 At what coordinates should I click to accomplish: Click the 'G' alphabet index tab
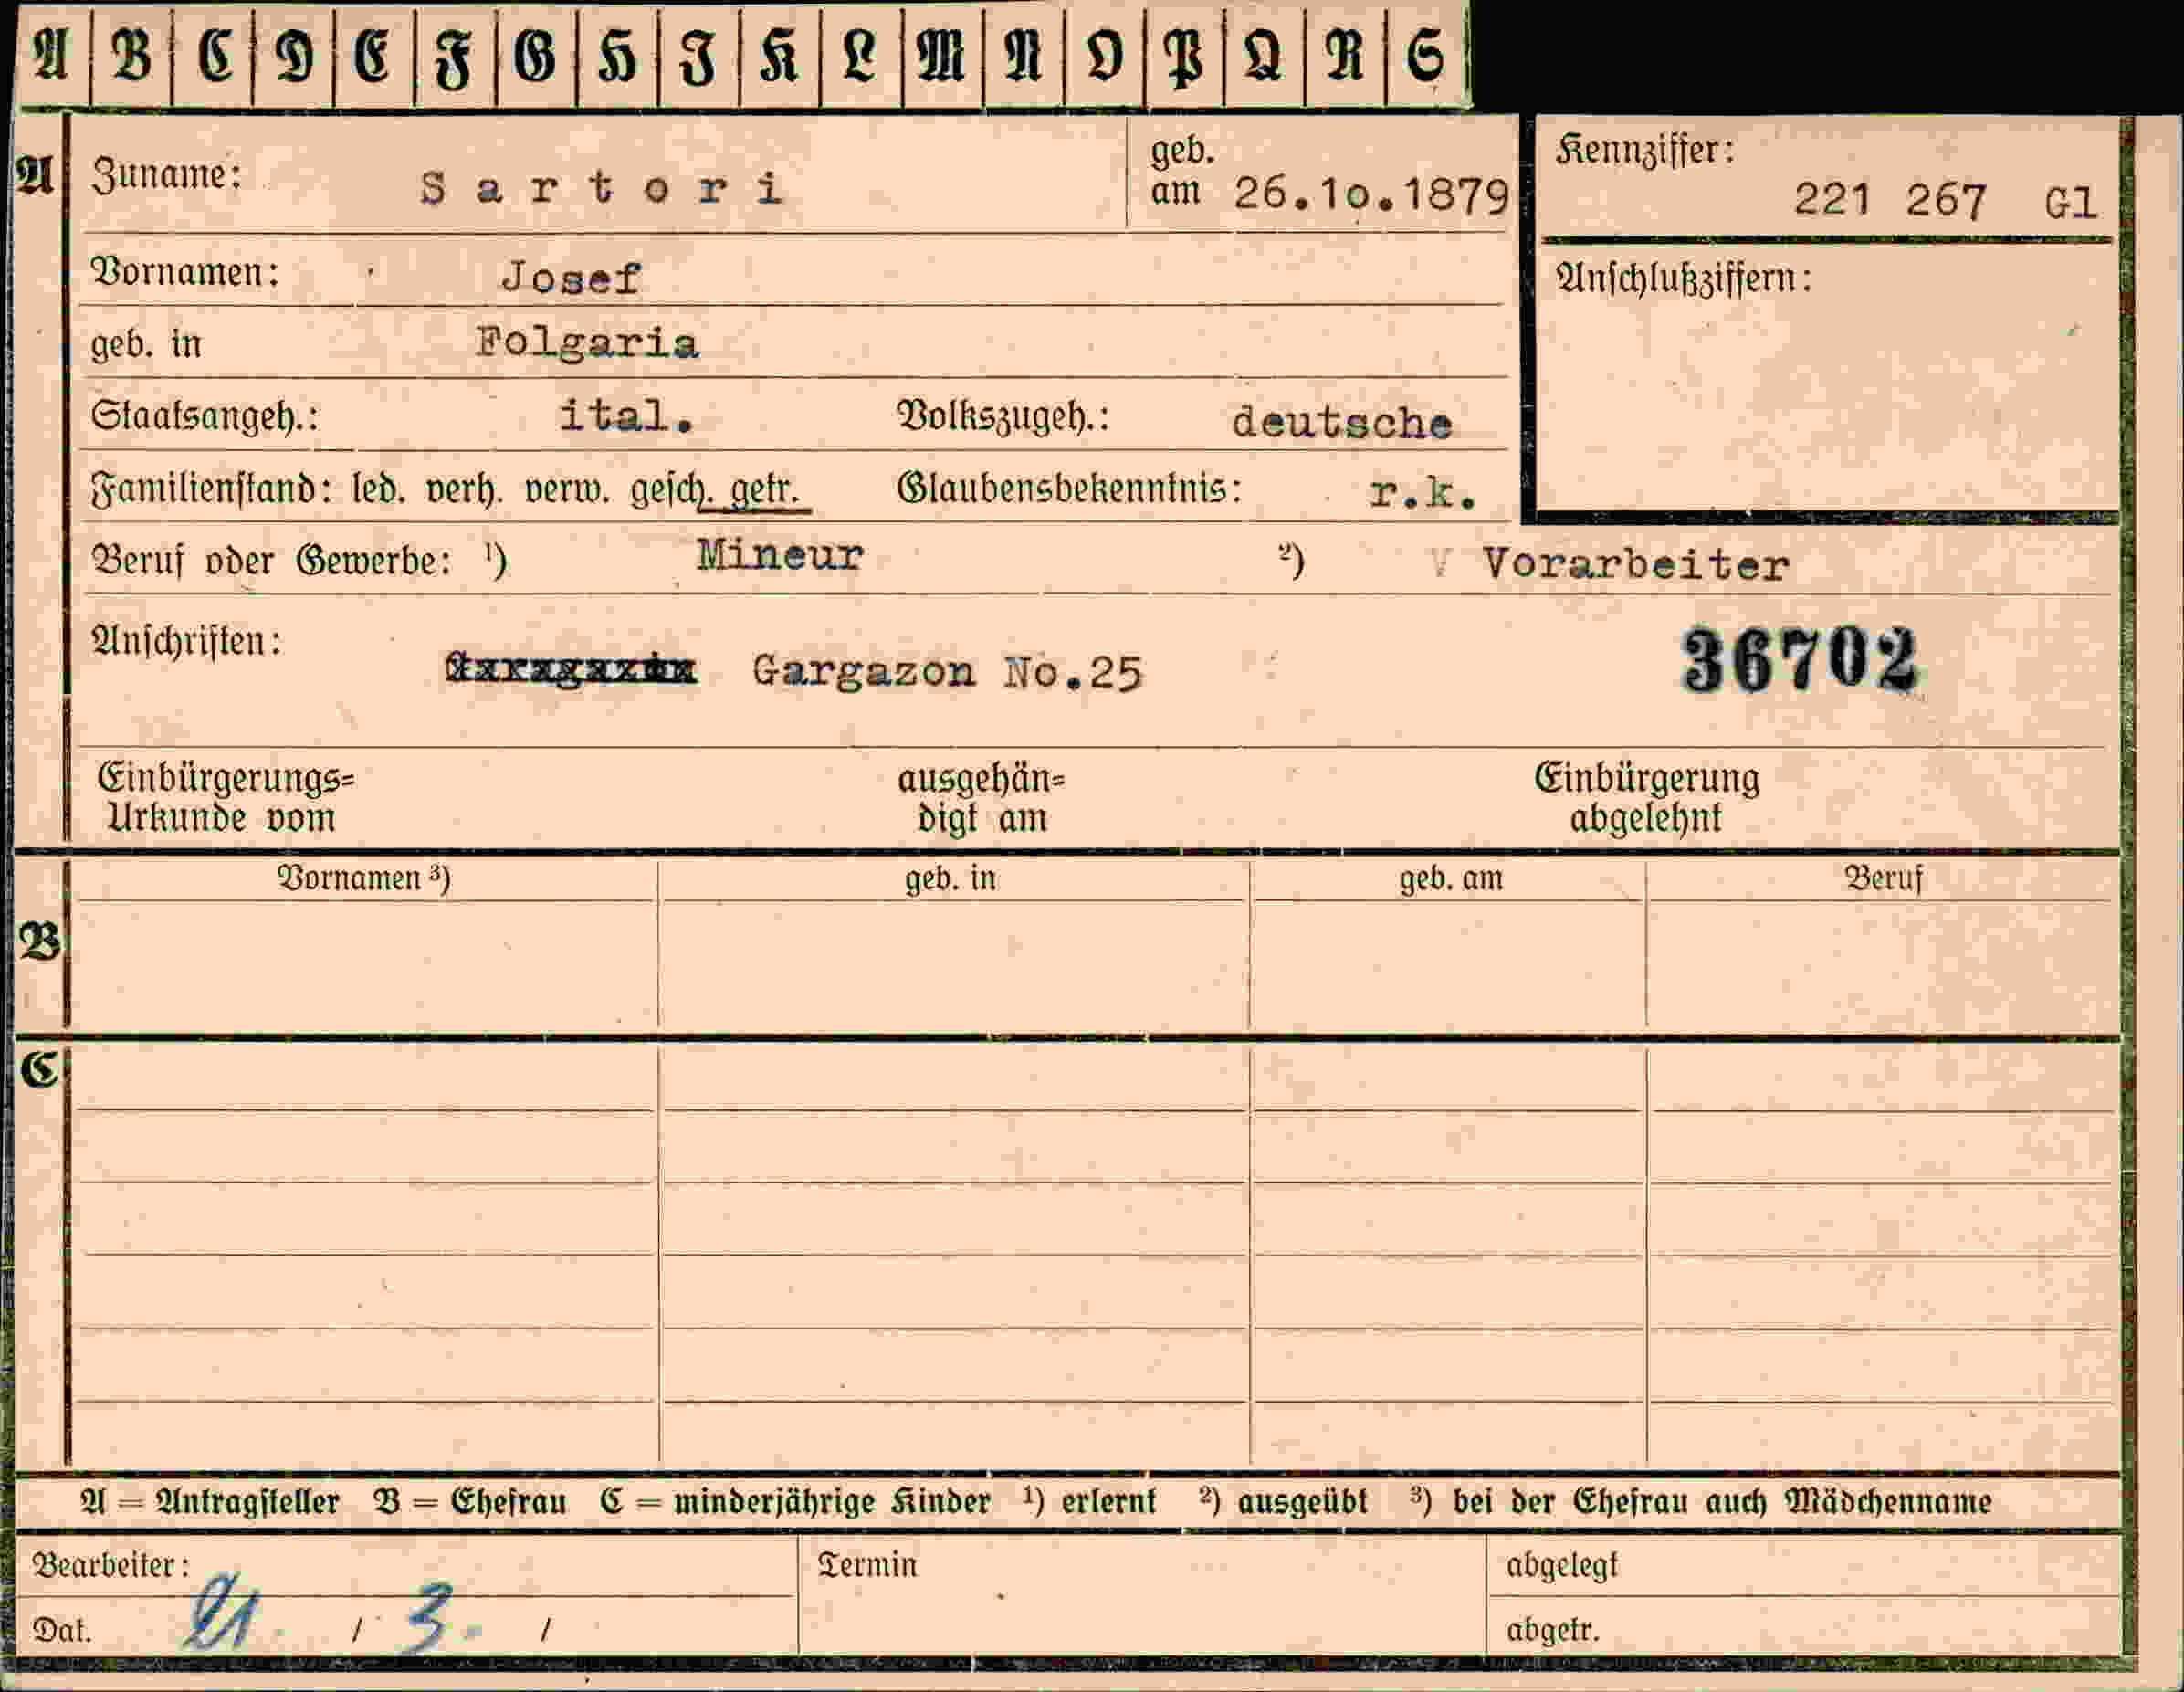pos(536,55)
